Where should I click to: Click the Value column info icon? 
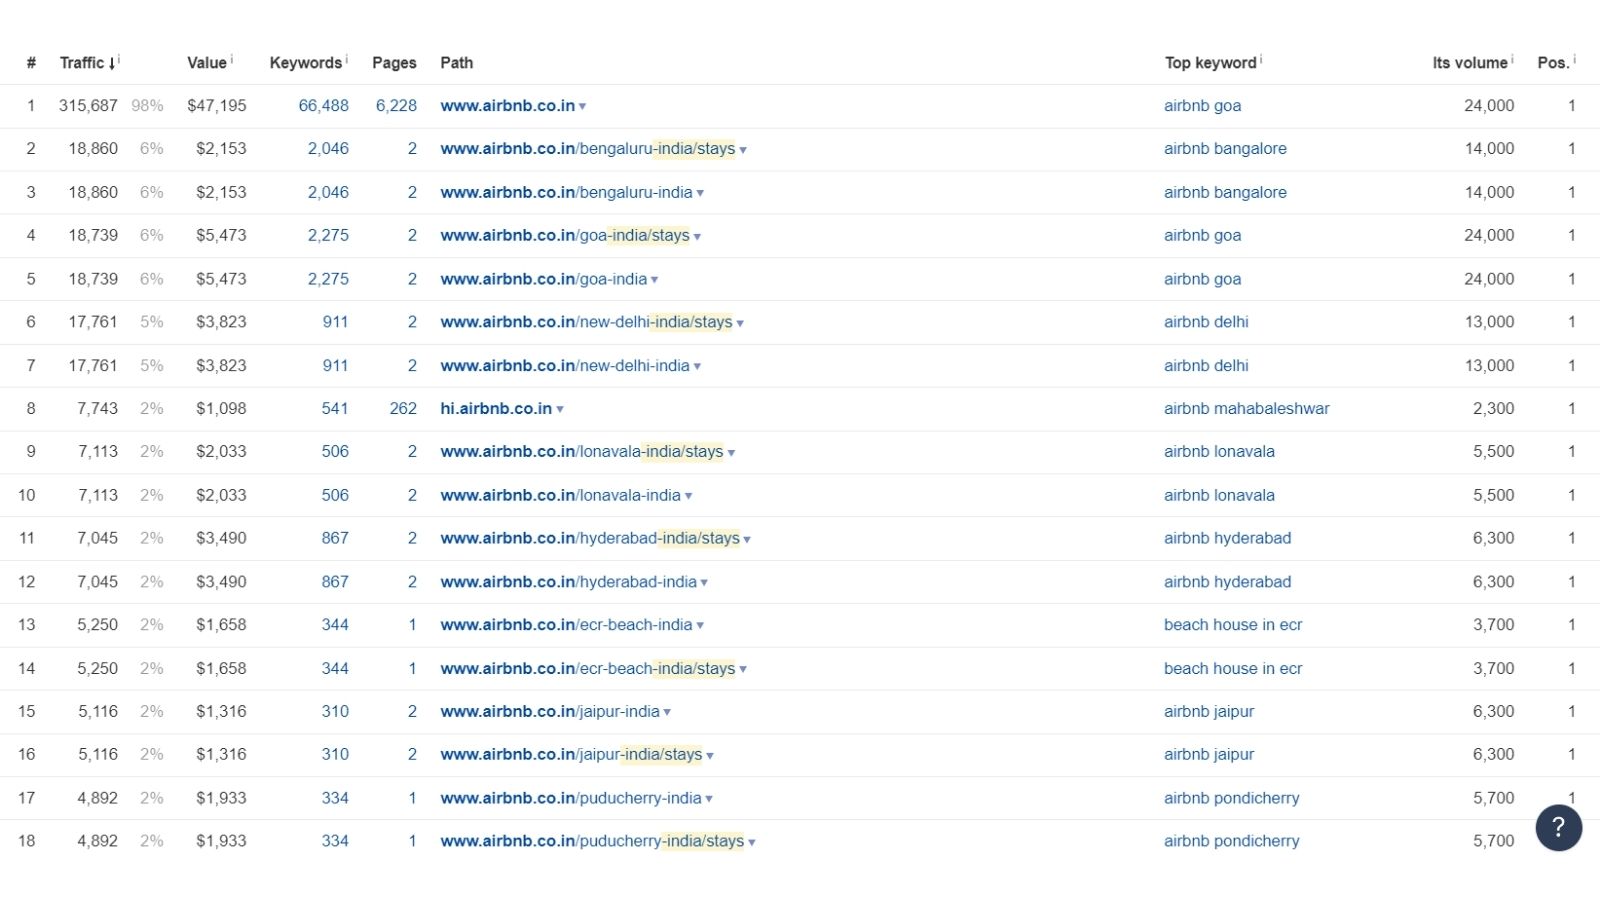click(x=232, y=59)
